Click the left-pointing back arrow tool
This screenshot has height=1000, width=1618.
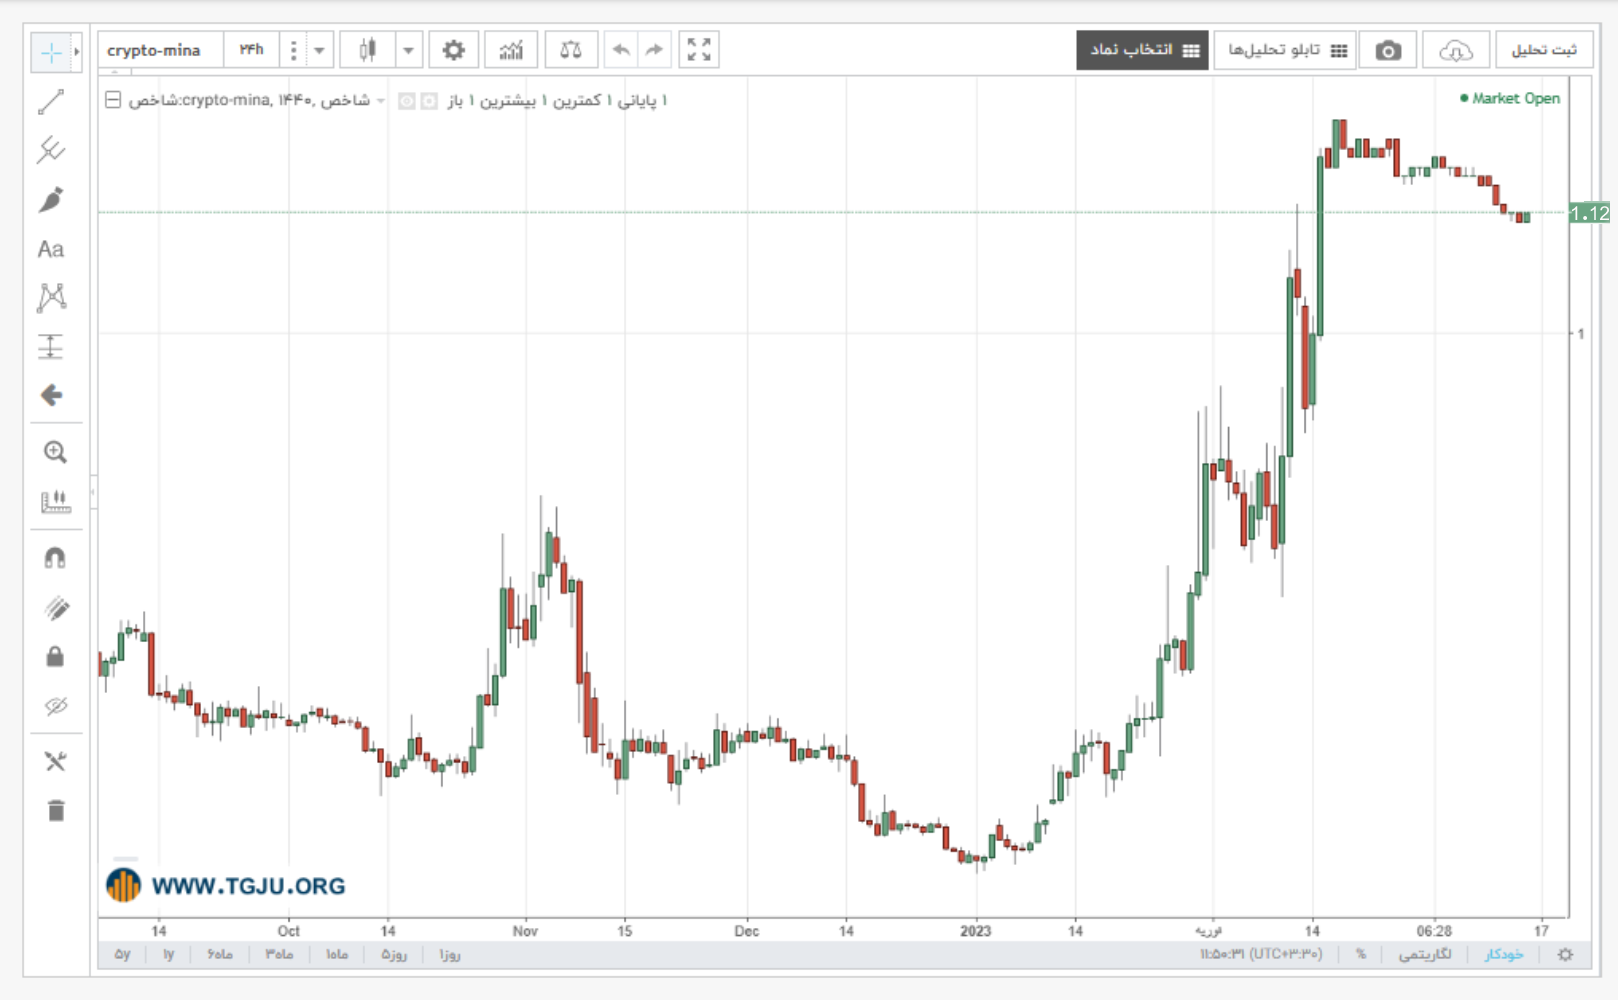coord(51,396)
